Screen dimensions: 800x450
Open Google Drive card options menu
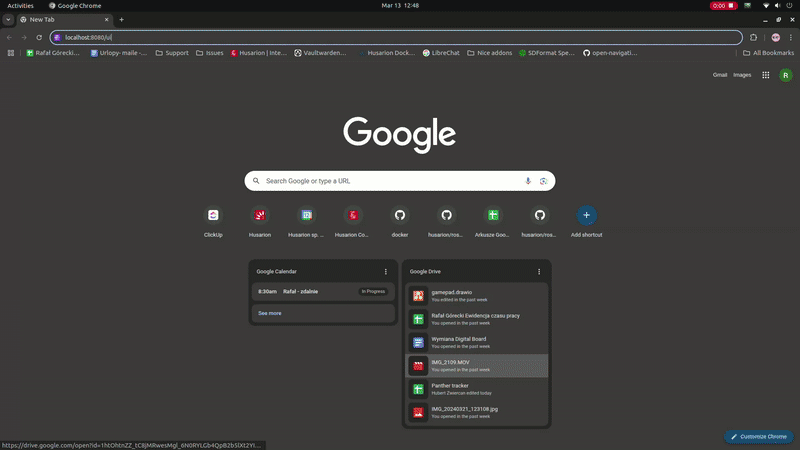tap(539, 271)
